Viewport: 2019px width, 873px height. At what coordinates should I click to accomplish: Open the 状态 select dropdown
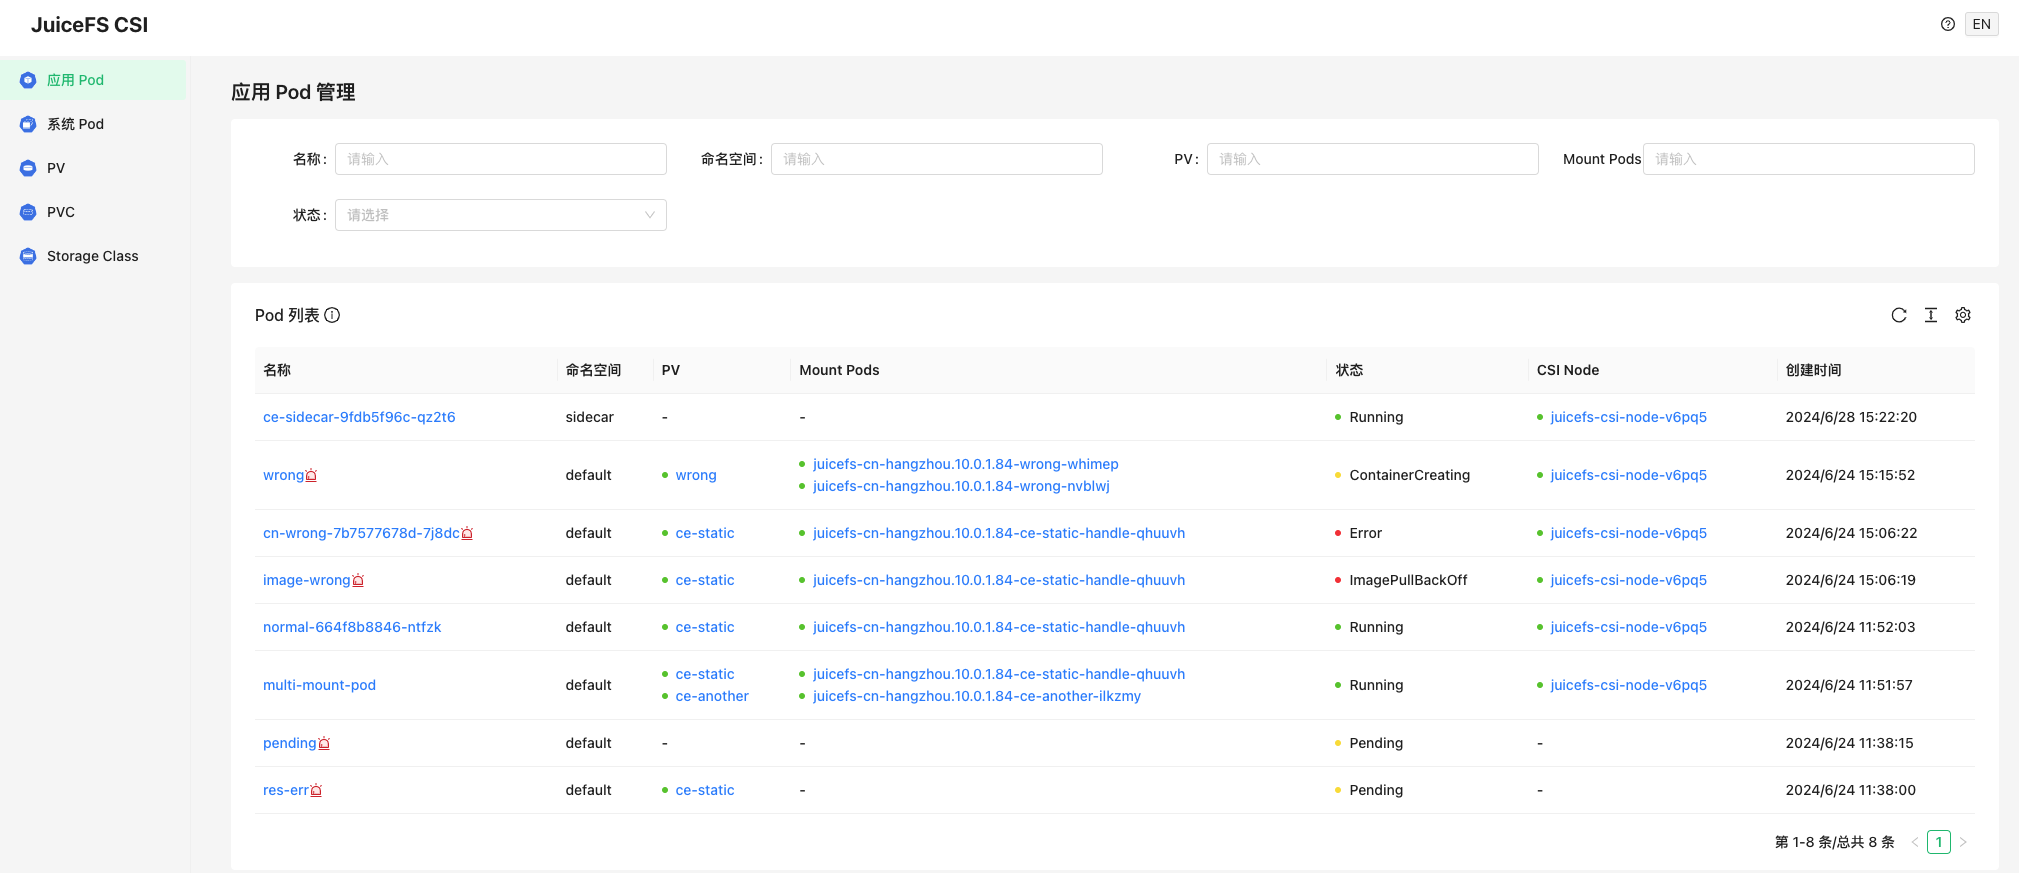point(501,215)
